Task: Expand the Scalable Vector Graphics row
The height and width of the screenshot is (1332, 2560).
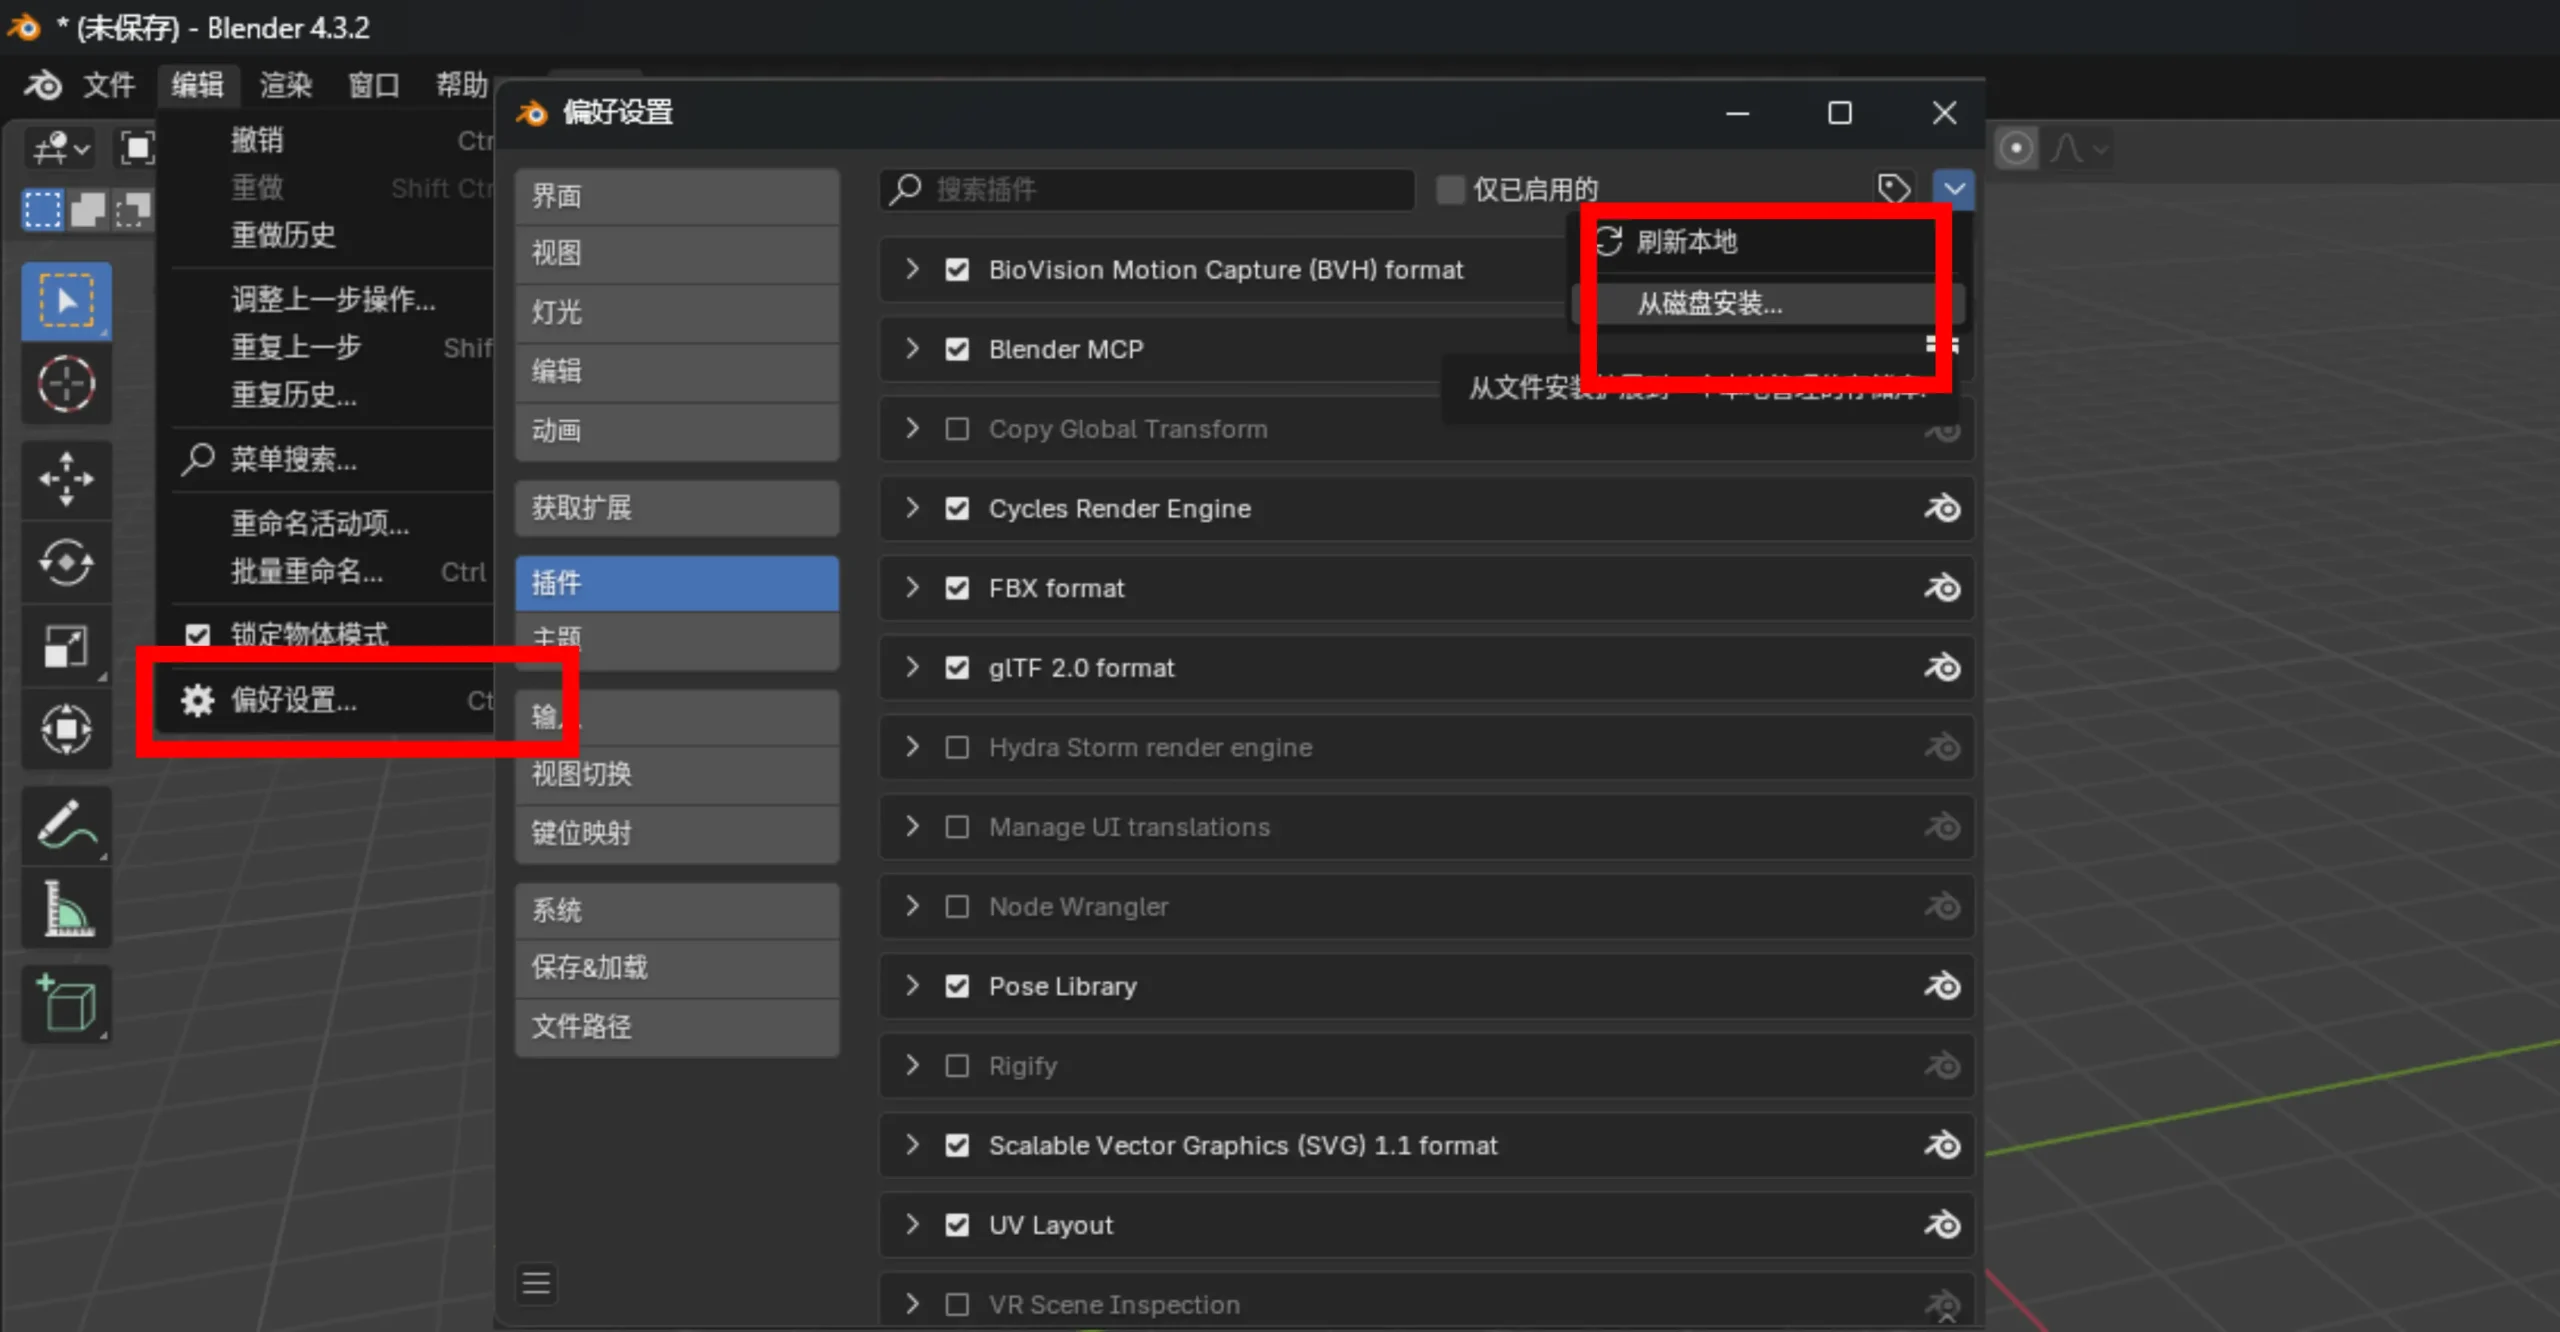Action: [x=911, y=1145]
